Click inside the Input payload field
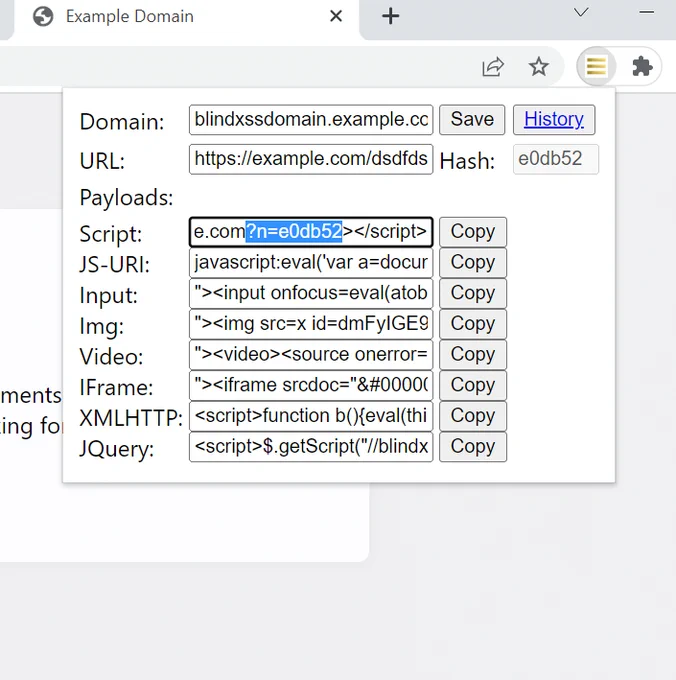The image size is (676, 680). [311, 294]
